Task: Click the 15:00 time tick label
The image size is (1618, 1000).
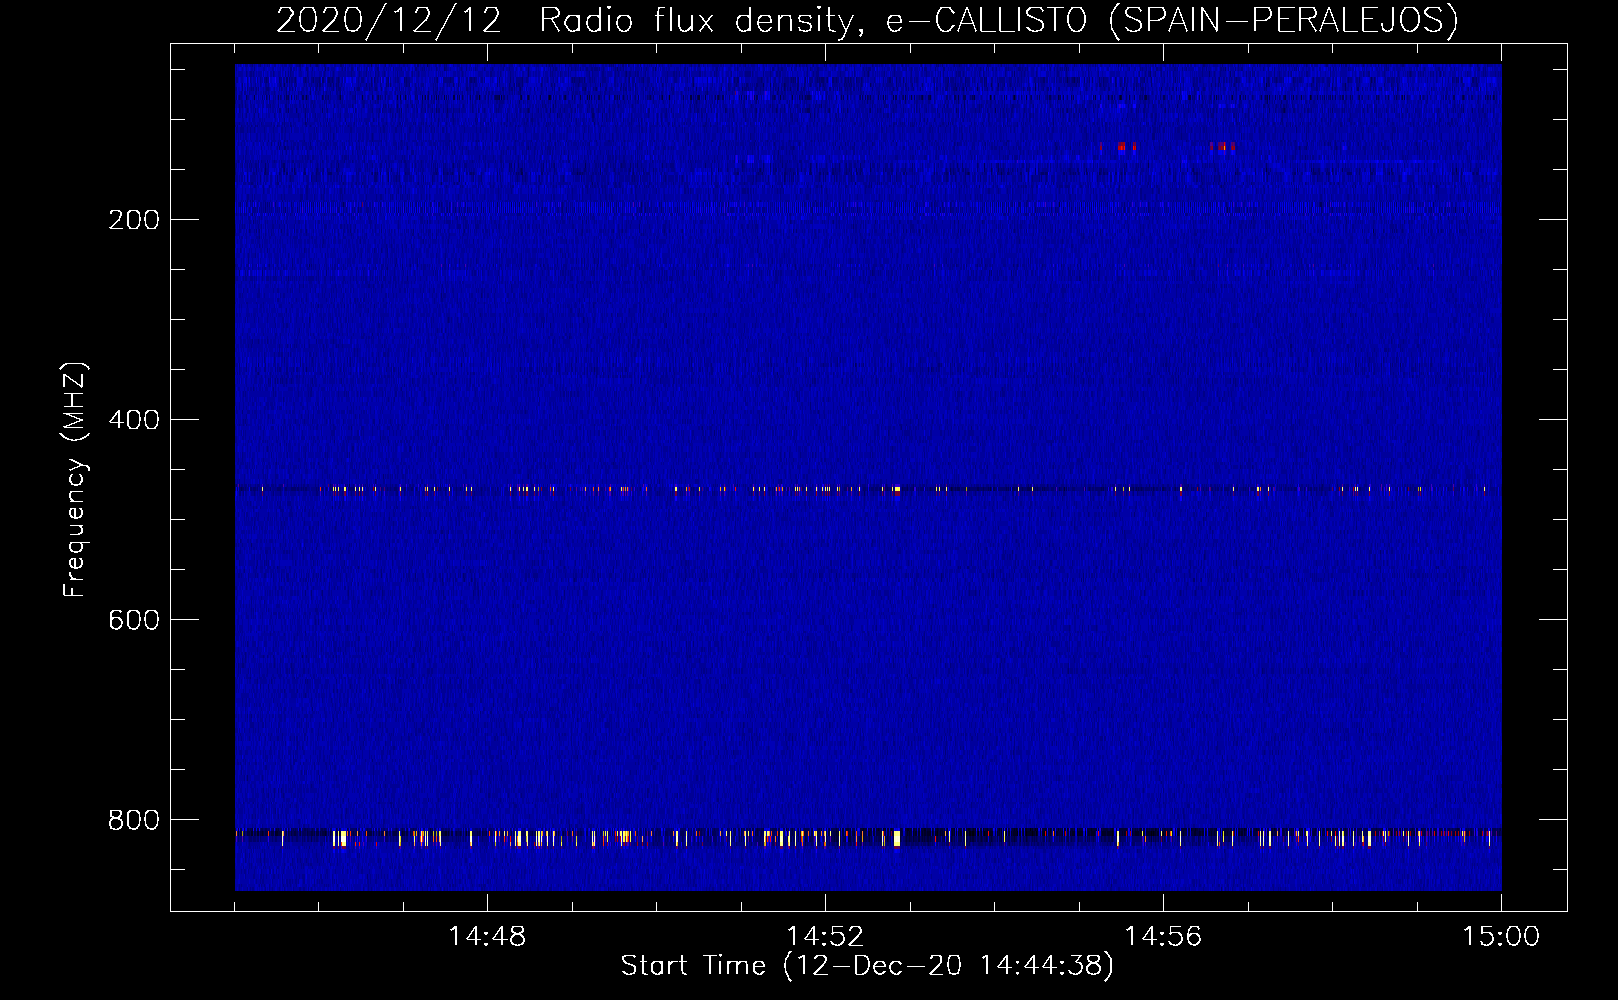Action: (x=1501, y=937)
